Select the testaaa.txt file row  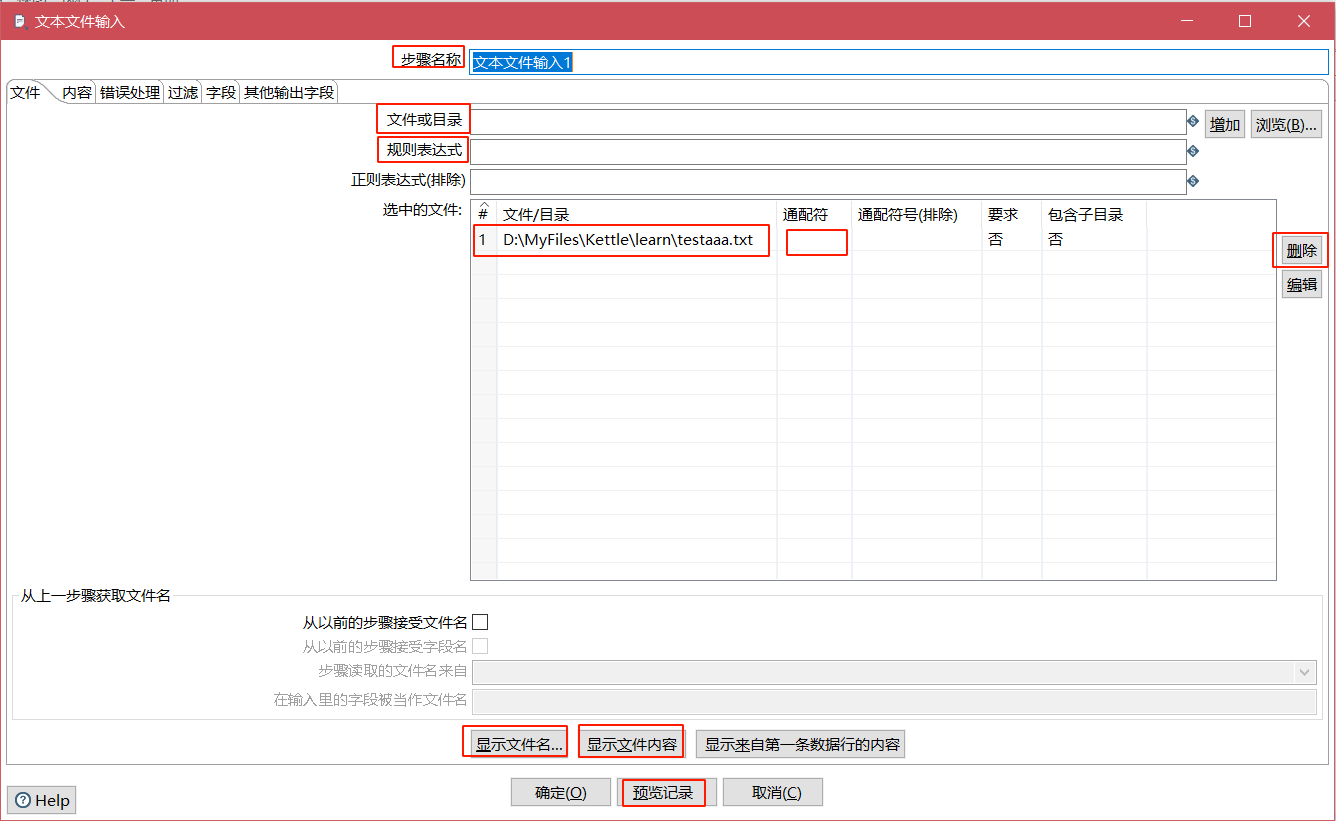click(x=627, y=240)
